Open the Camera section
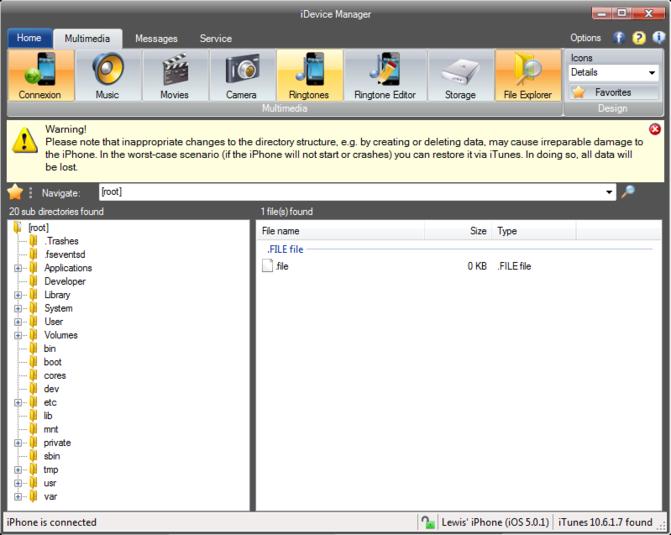671x535 pixels. coord(242,75)
